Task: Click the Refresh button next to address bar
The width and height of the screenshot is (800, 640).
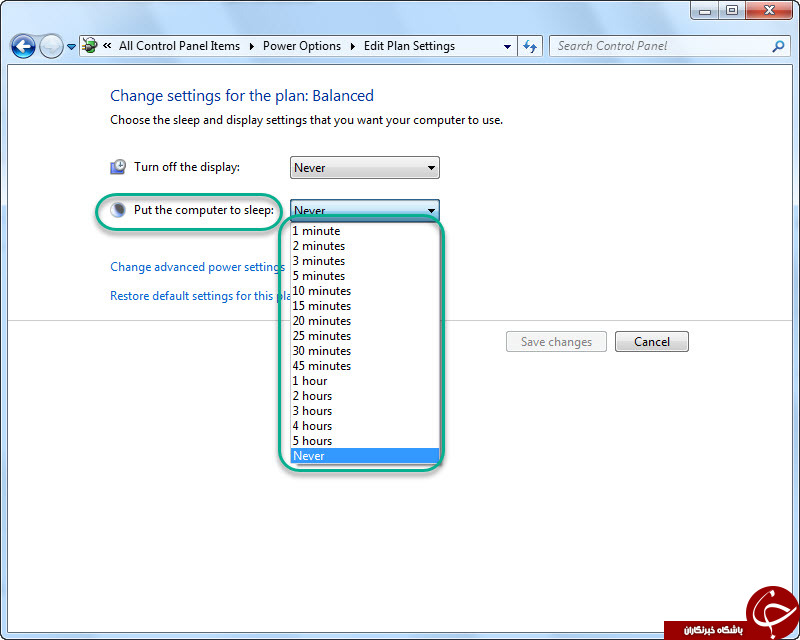Action: [530, 46]
